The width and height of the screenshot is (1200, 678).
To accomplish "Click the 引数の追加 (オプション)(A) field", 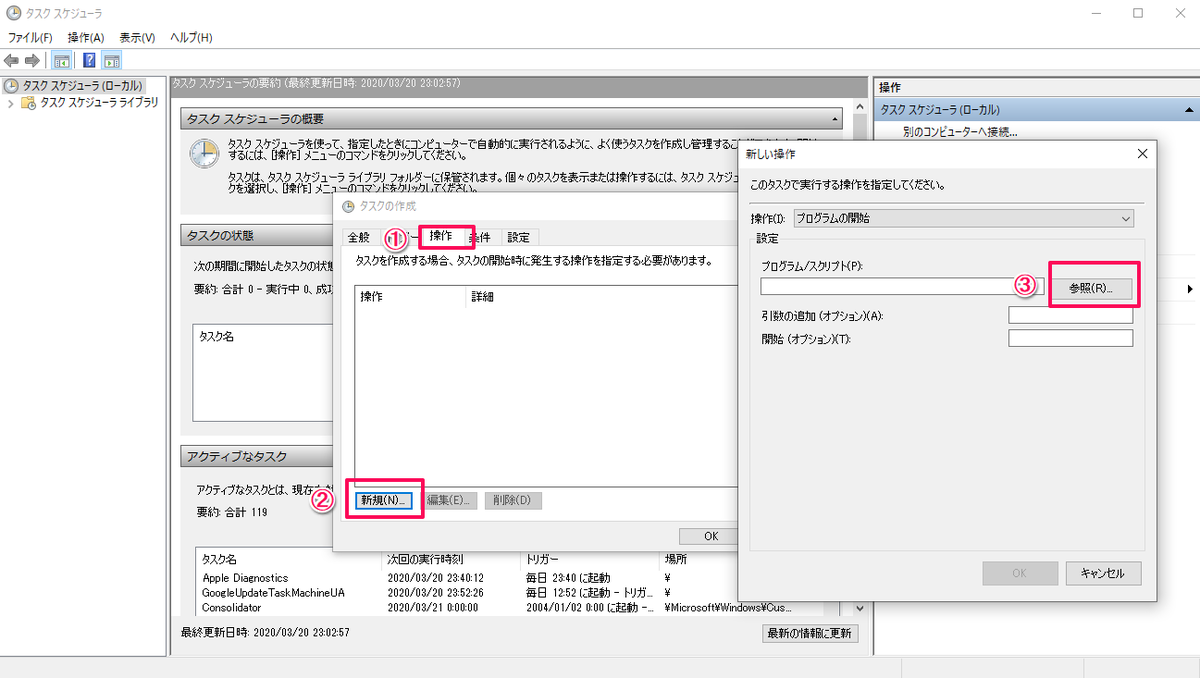I will click(x=1071, y=316).
